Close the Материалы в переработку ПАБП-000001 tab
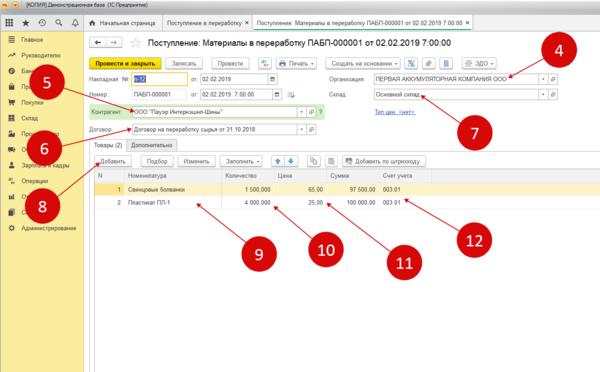This screenshot has width=600, height=372. [467, 23]
